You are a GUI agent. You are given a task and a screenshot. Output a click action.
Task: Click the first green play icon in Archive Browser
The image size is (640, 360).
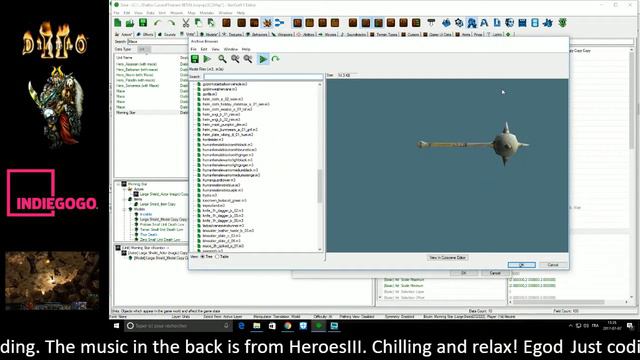coord(207,59)
